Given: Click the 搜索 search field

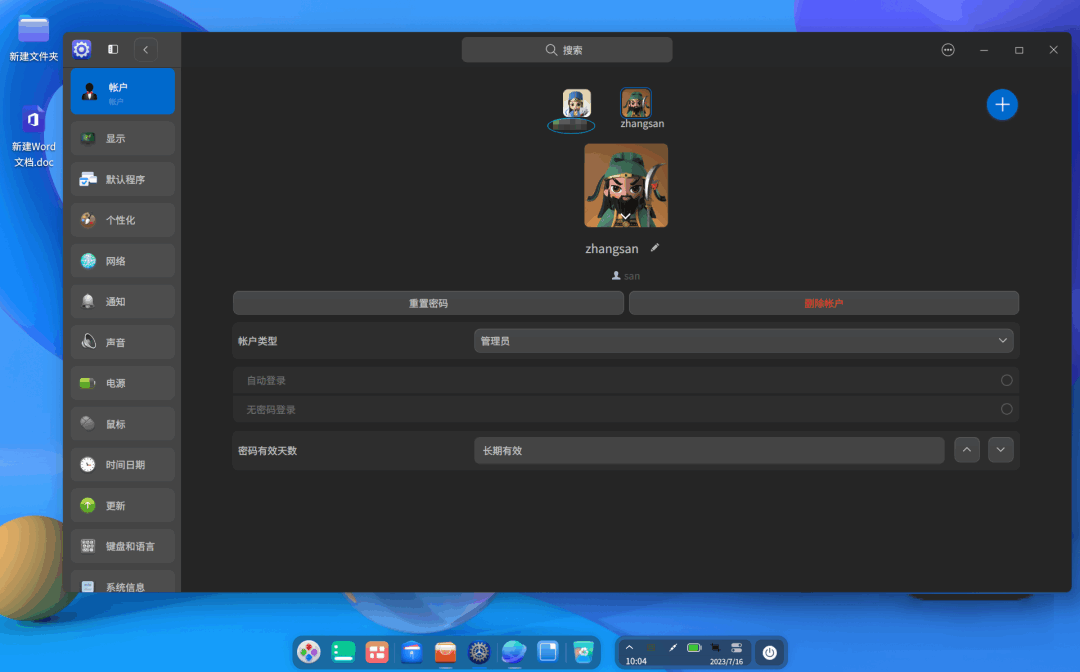Looking at the screenshot, I should pyautogui.click(x=567, y=50).
